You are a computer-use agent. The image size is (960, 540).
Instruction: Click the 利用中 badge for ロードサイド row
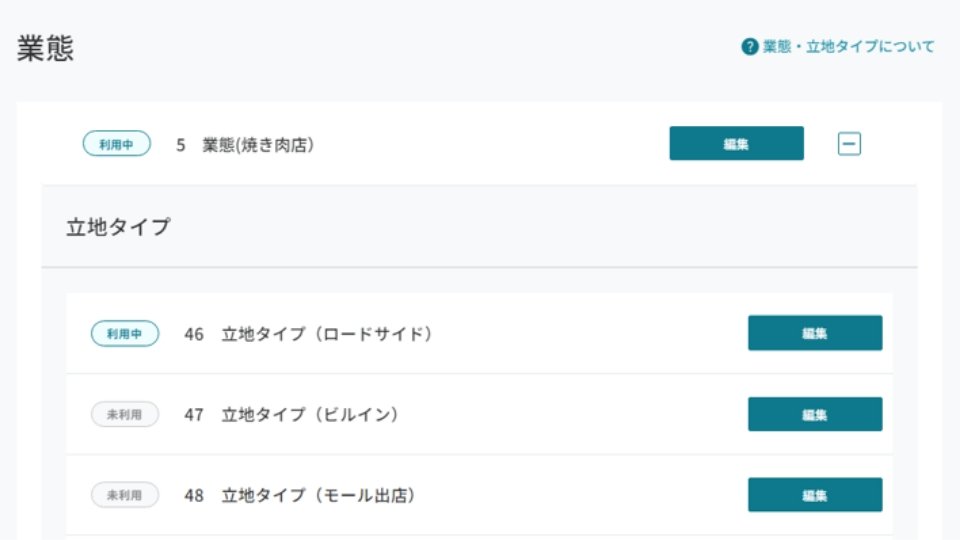coord(124,334)
